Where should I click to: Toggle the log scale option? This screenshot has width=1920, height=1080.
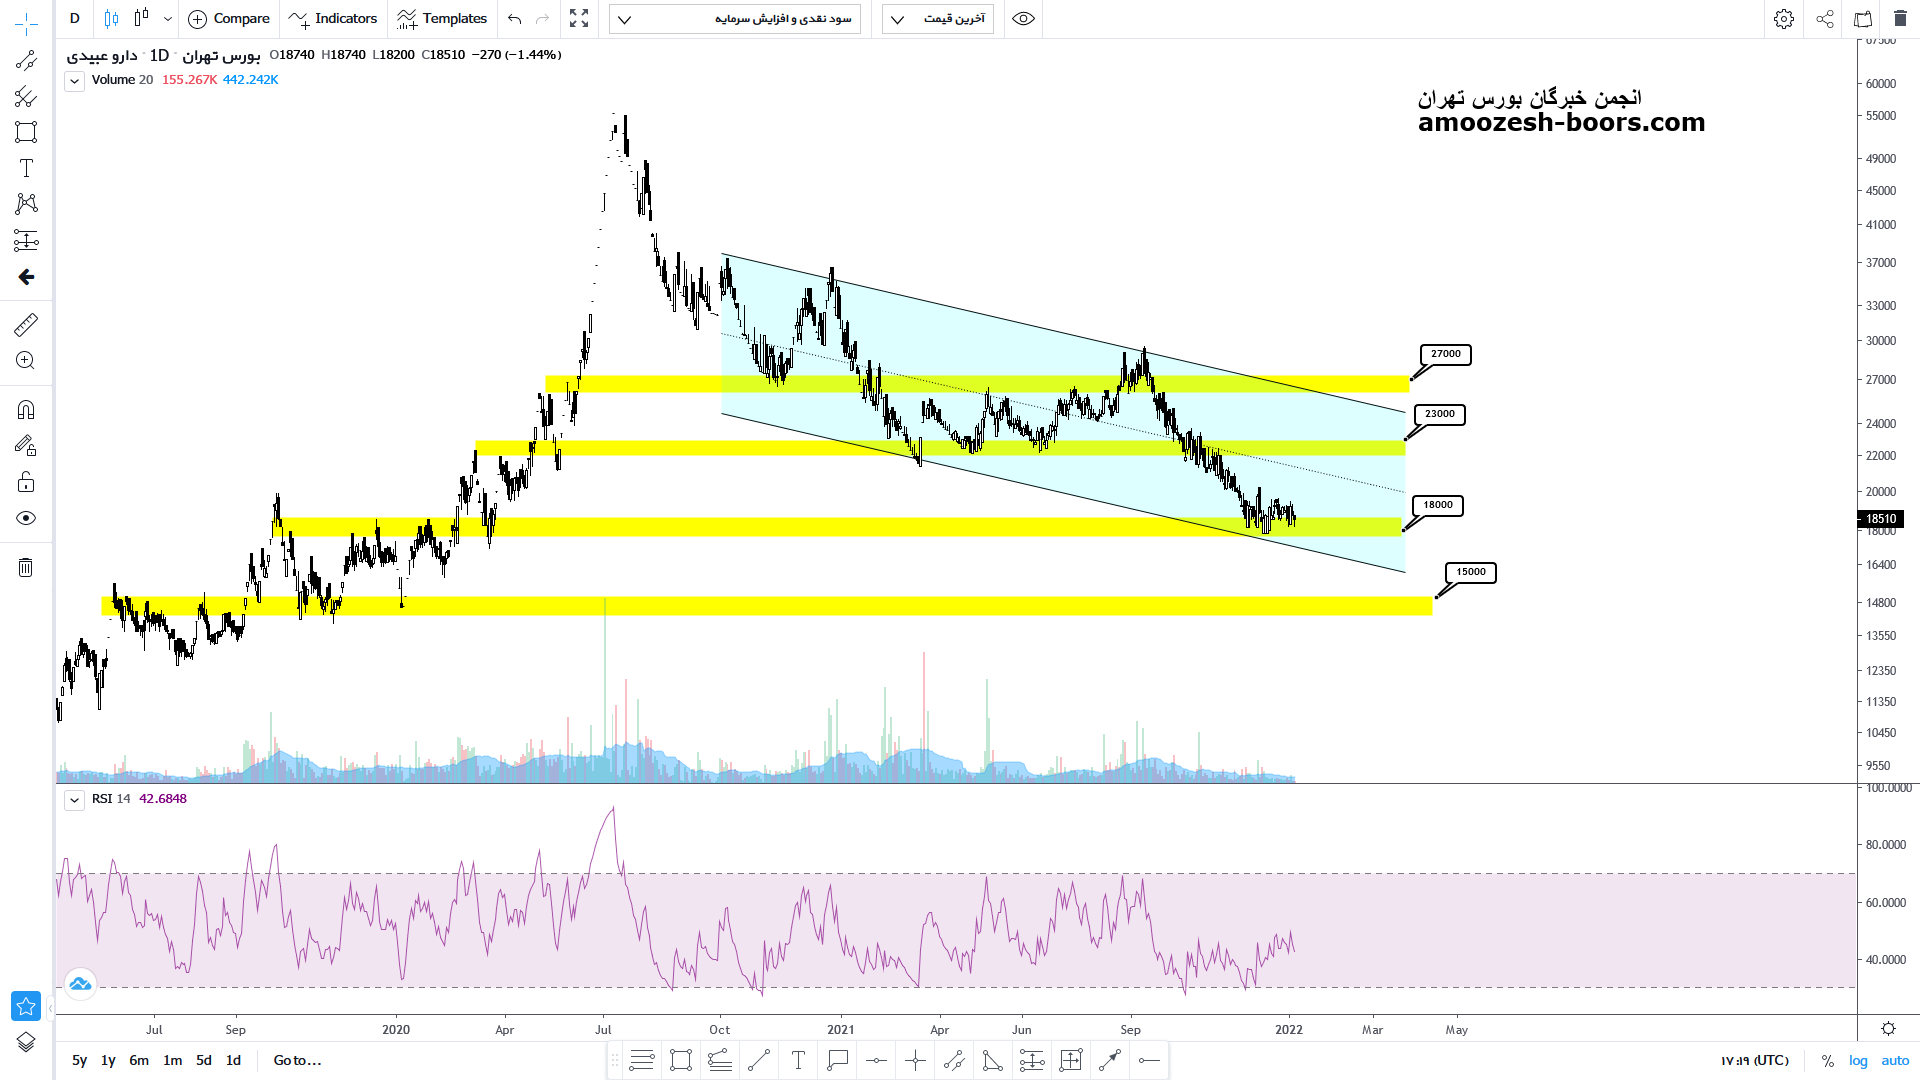[1858, 1060]
